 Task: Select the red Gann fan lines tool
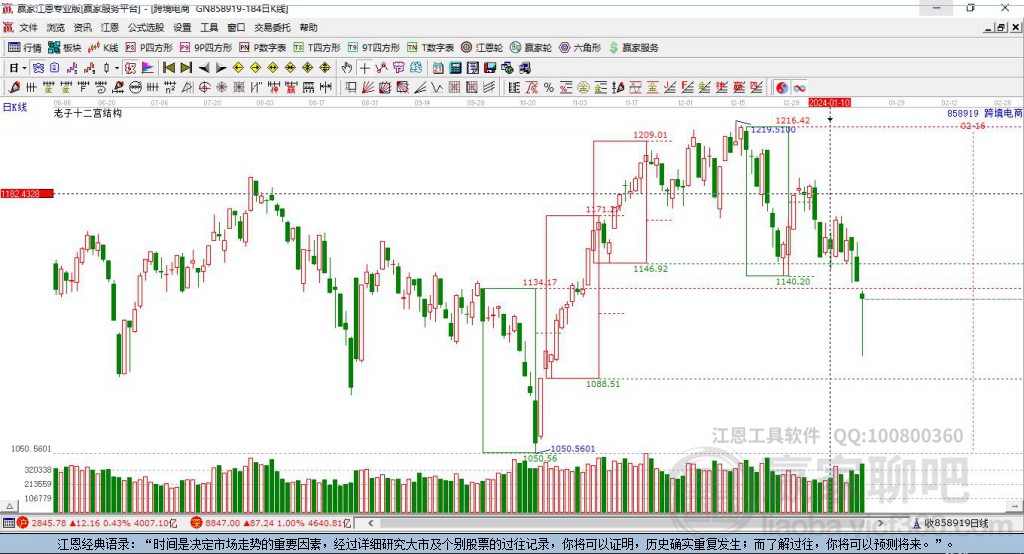point(368,87)
